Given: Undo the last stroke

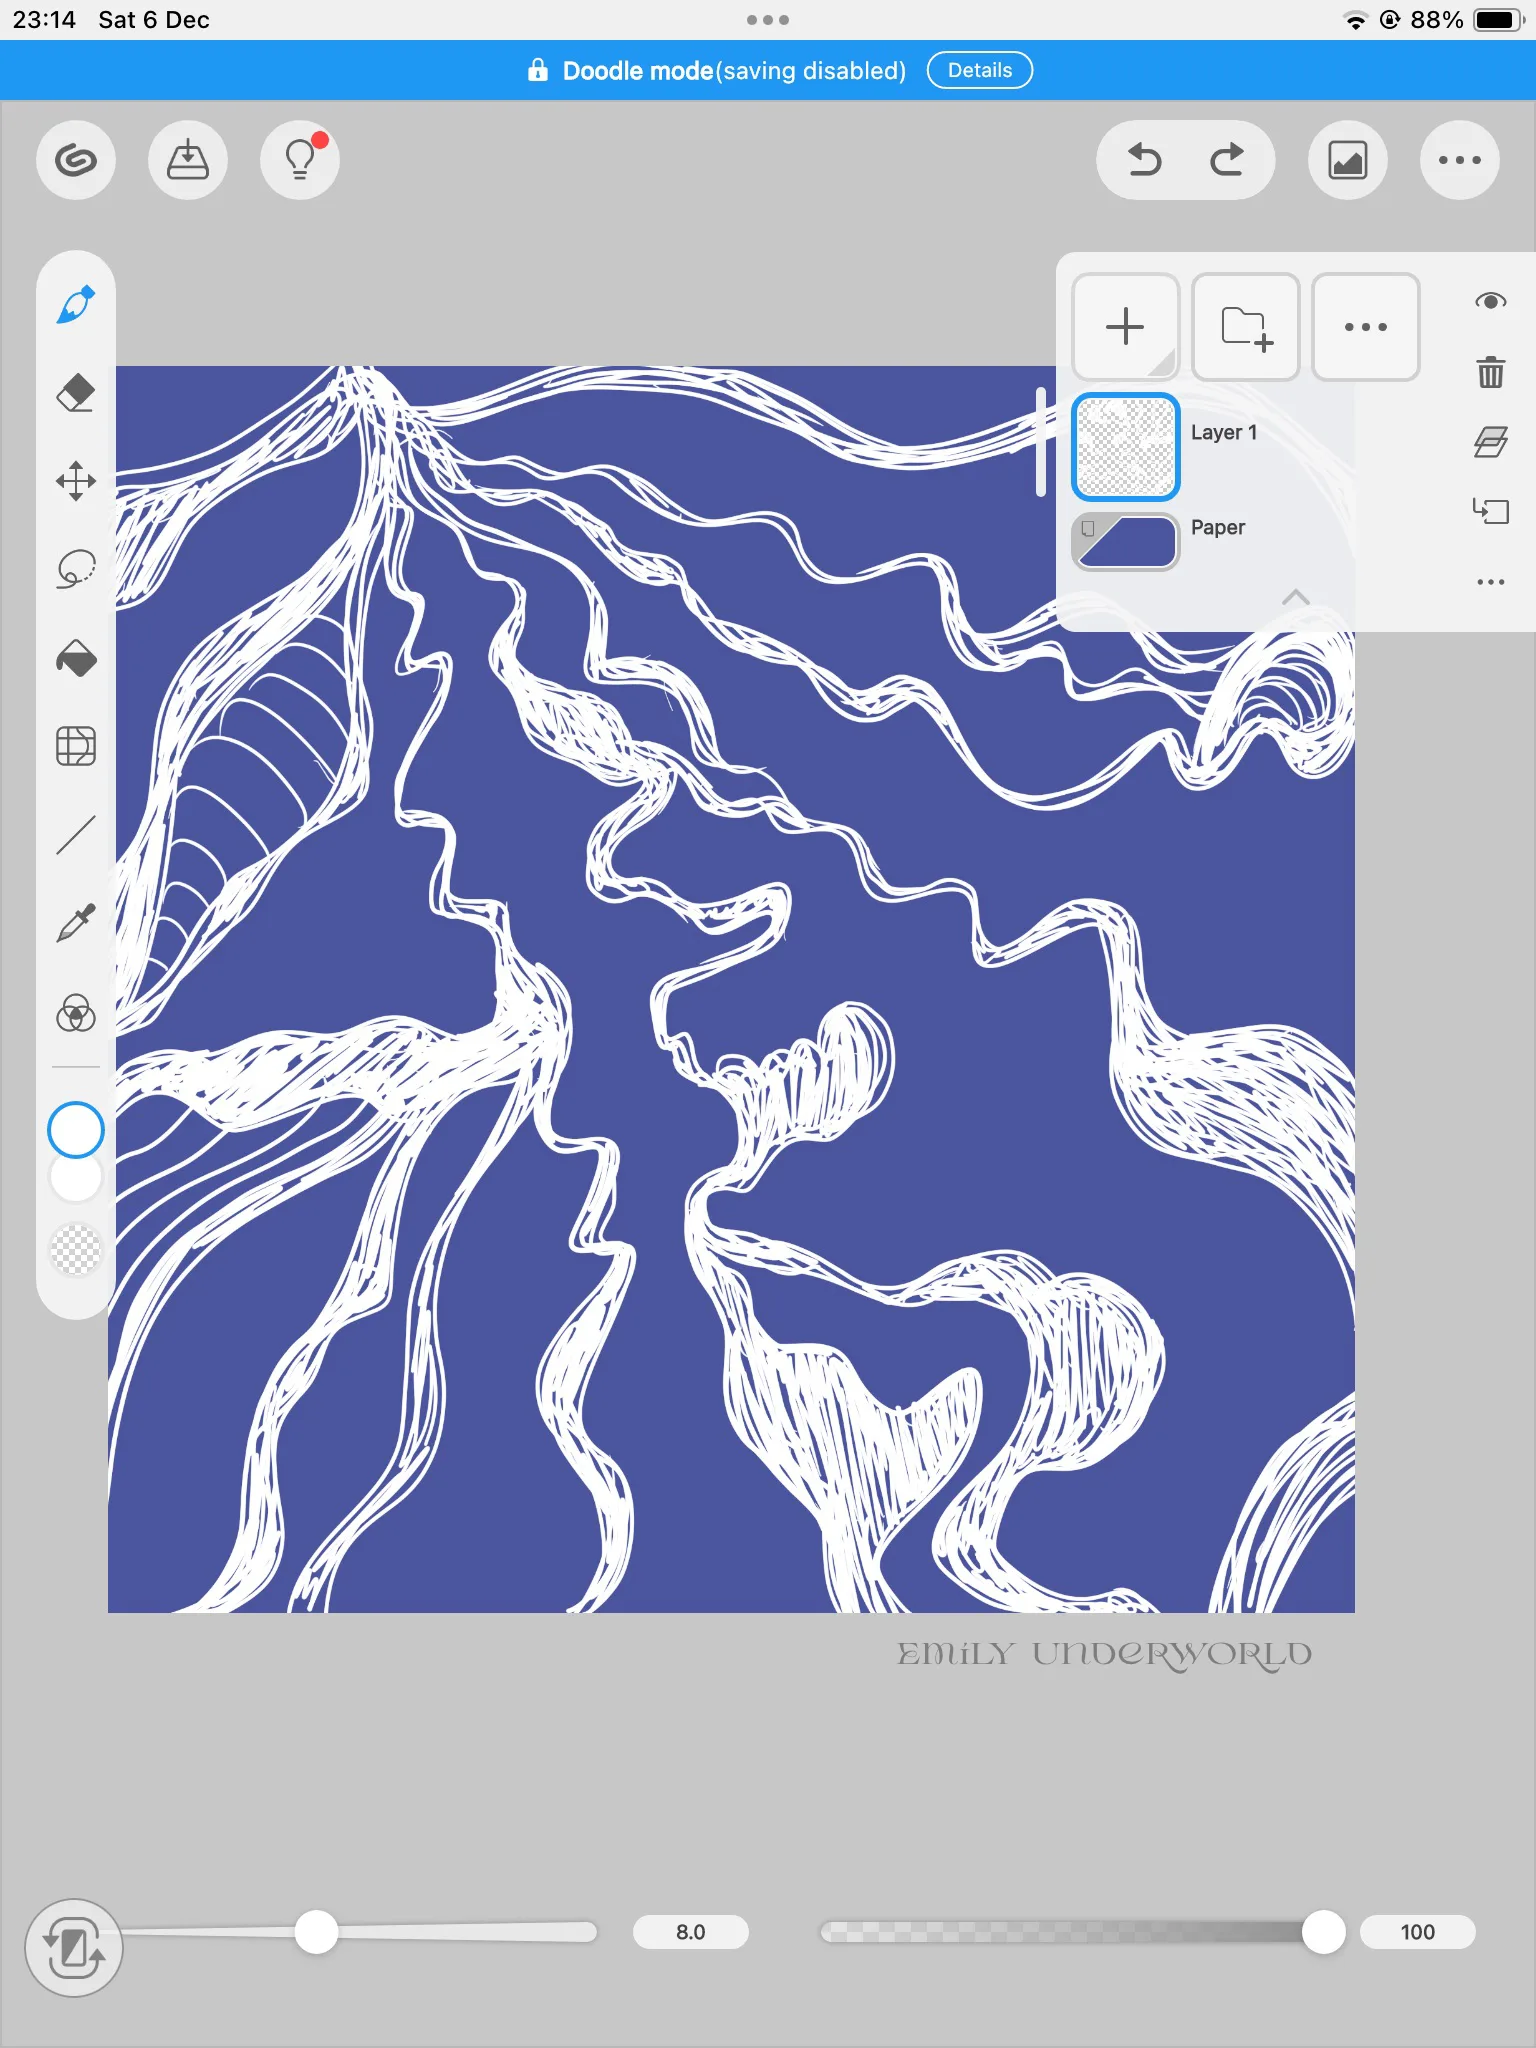Looking at the screenshot, I should [x=1145, y=160].
